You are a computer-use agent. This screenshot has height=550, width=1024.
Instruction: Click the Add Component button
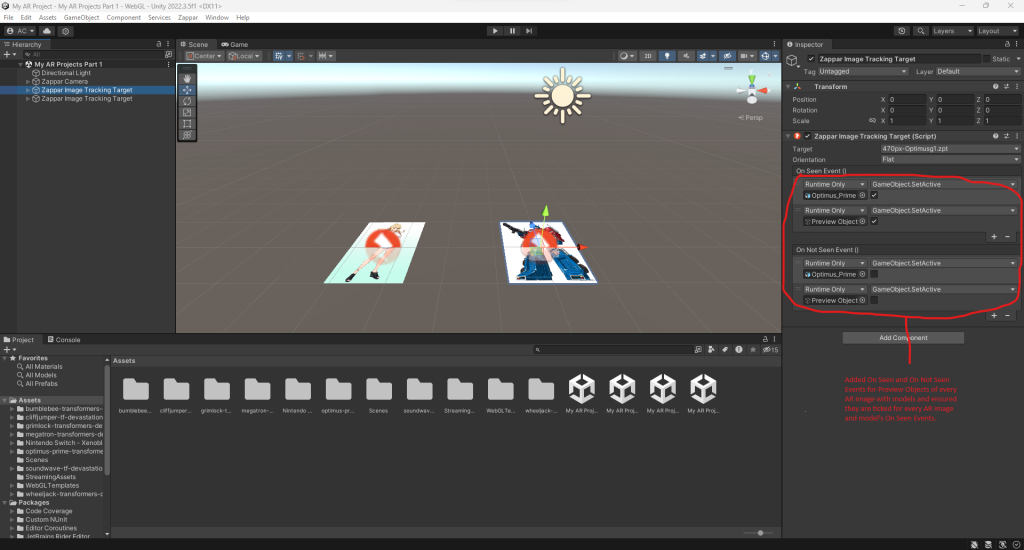[903, 338]
